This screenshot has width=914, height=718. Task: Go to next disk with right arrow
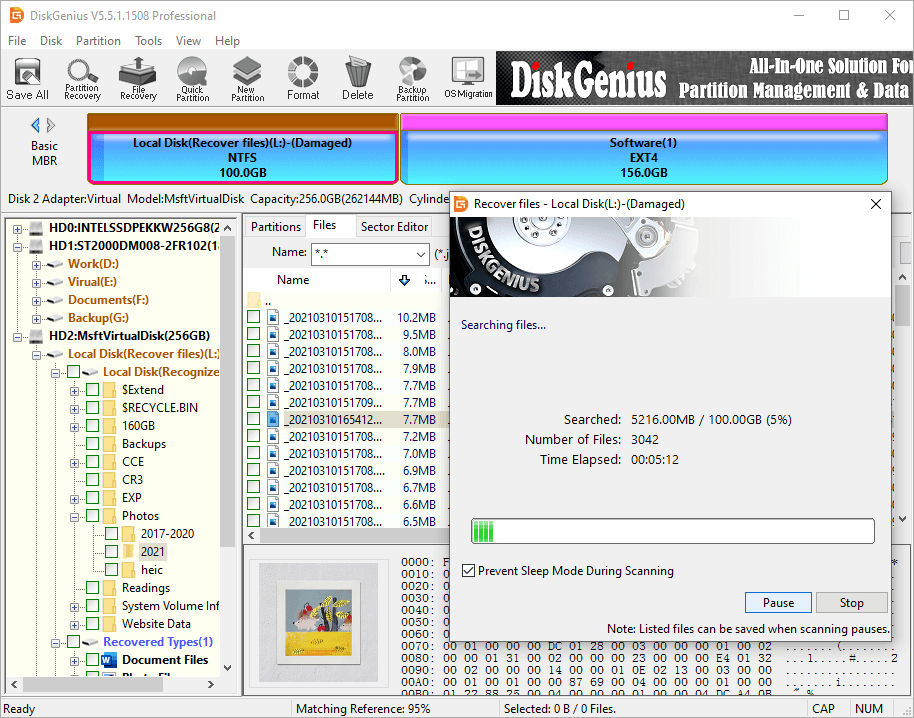click(x=51, y=125)
